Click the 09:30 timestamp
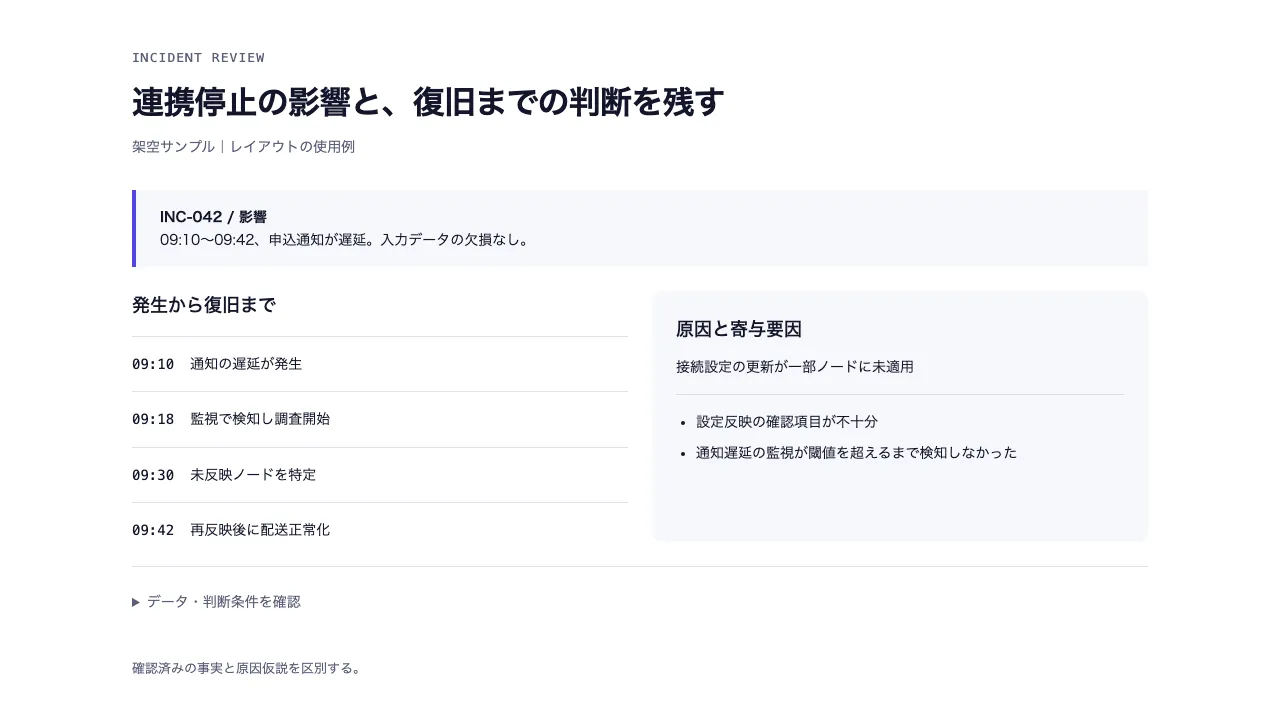1280x720 pixels. point(153,475)
